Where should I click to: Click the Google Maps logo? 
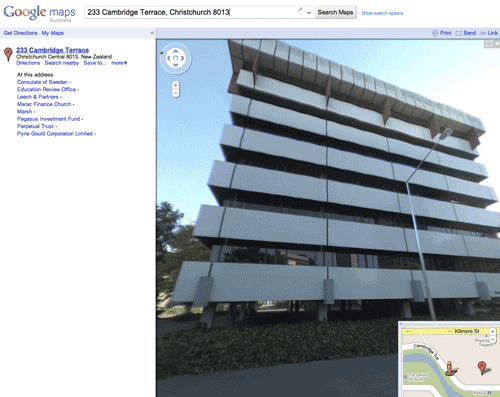(39, 13)
